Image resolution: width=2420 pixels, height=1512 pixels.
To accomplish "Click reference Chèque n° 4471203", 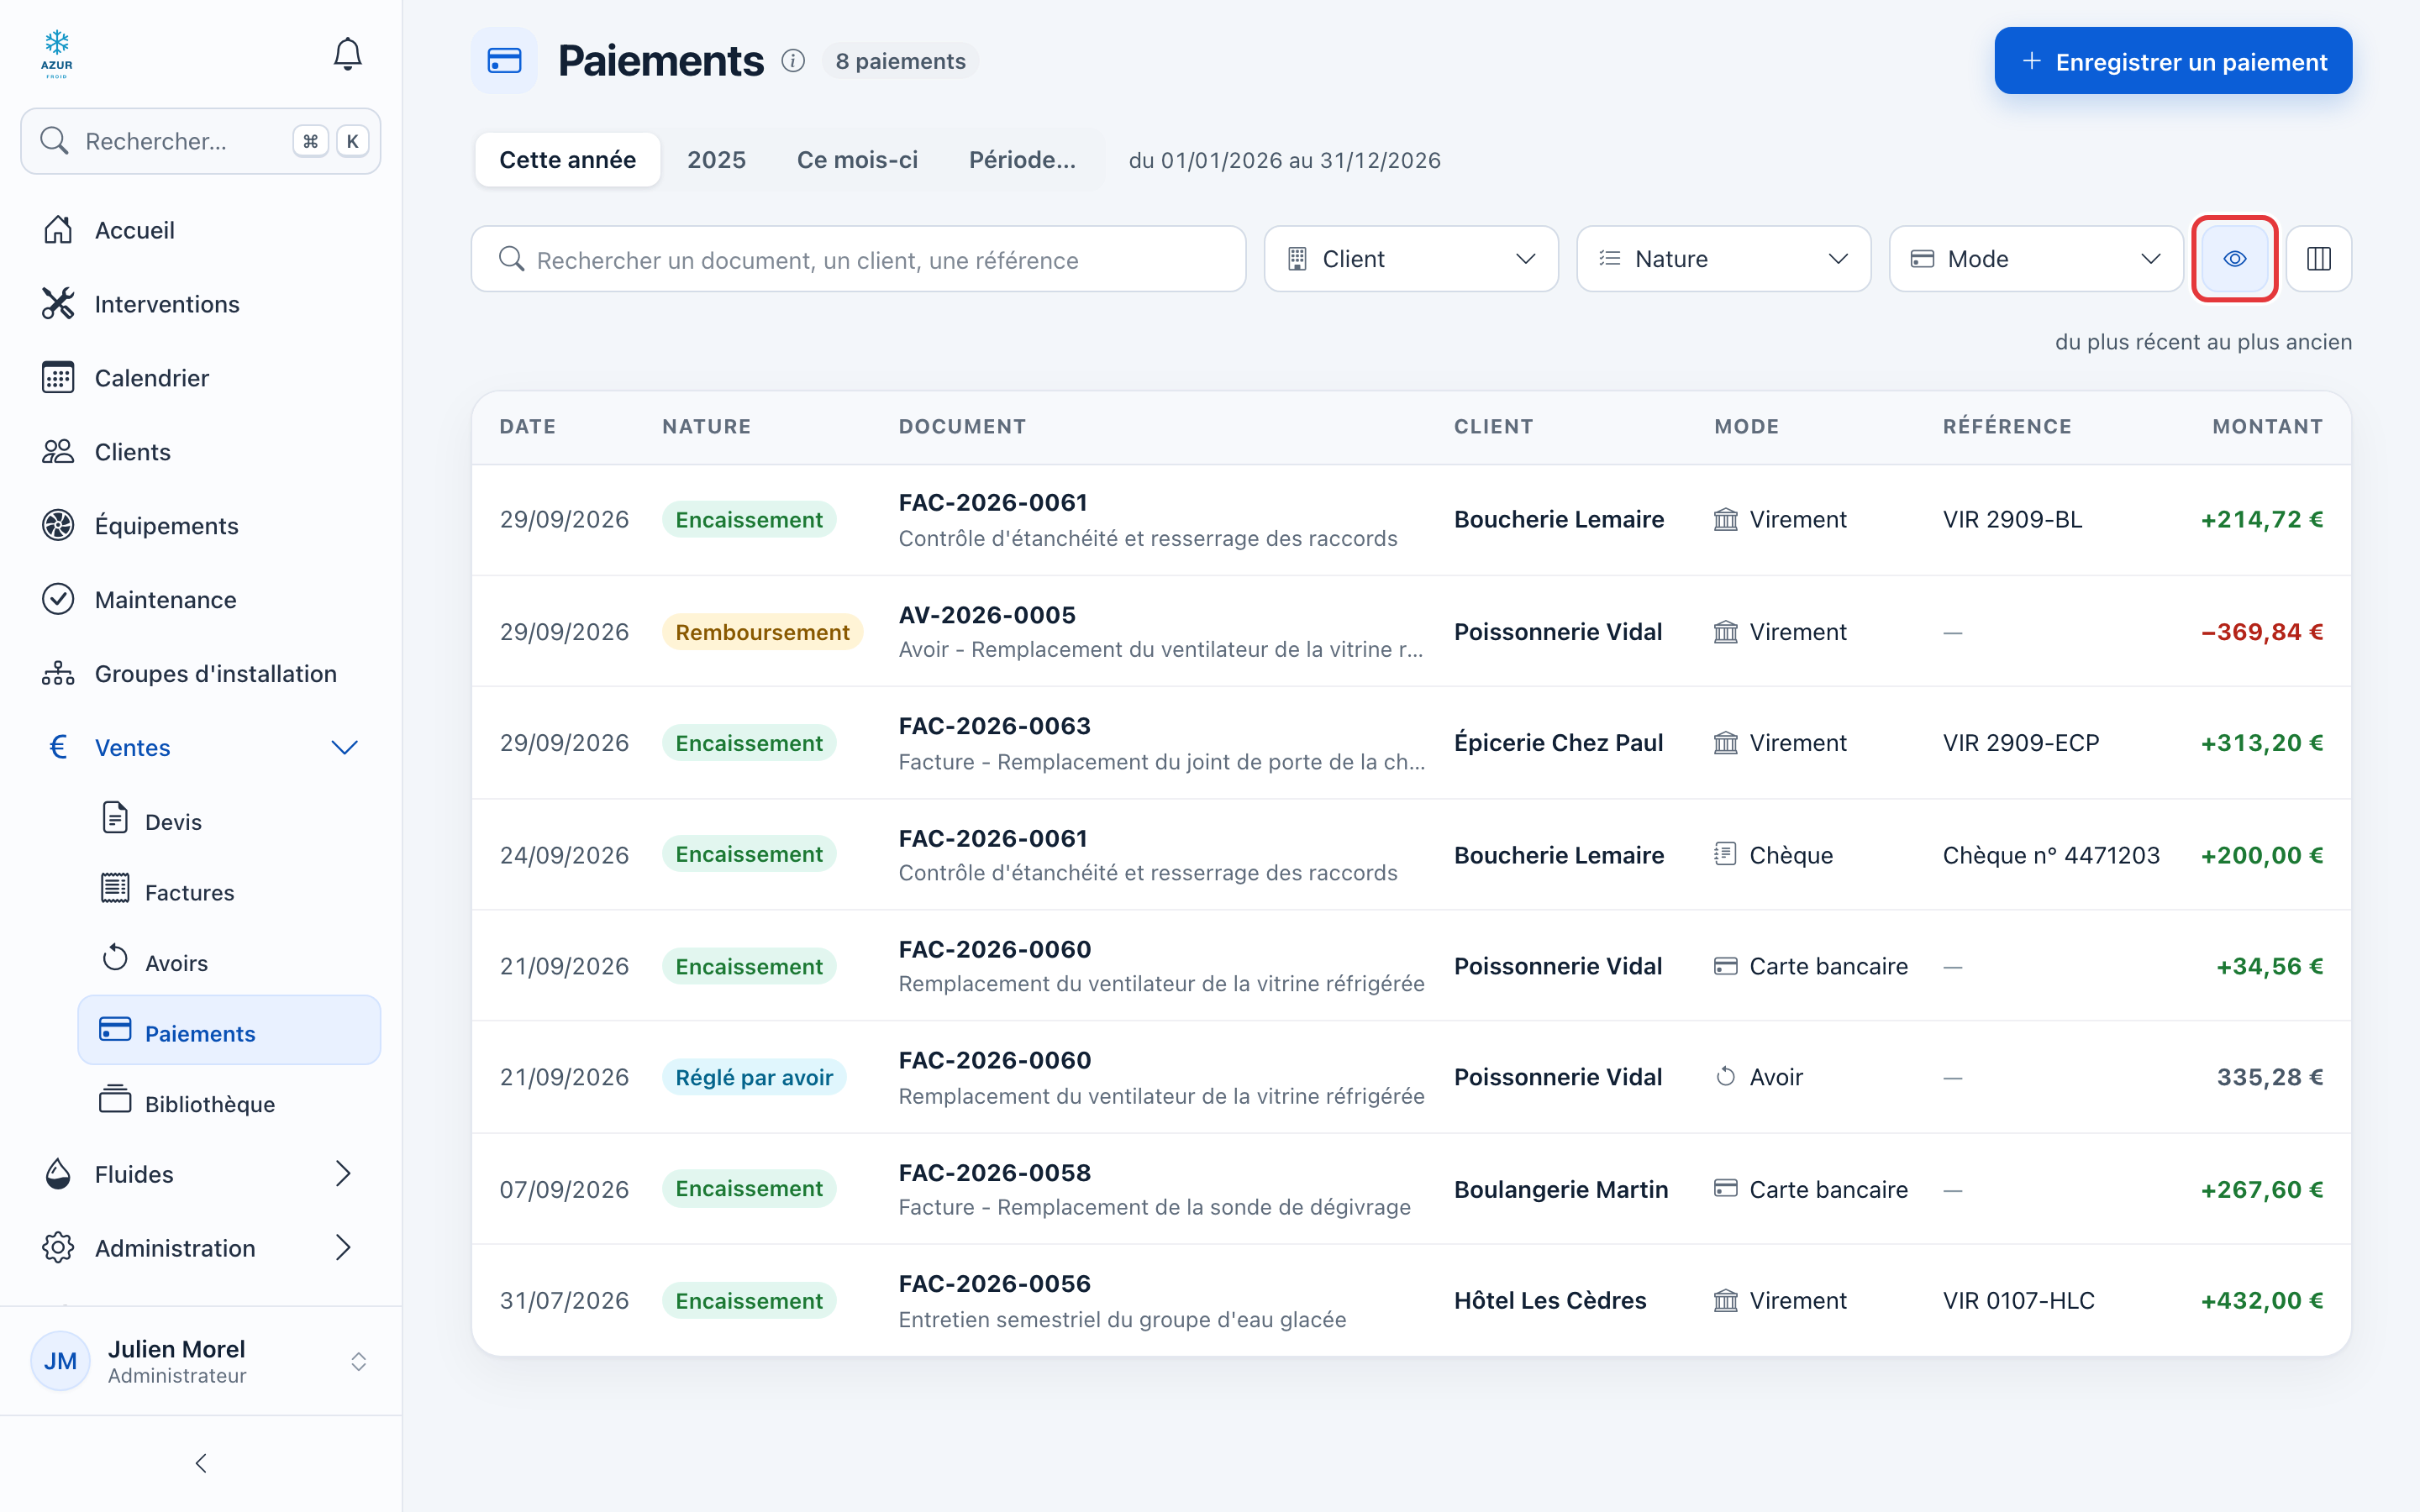I will [2051, 855].
